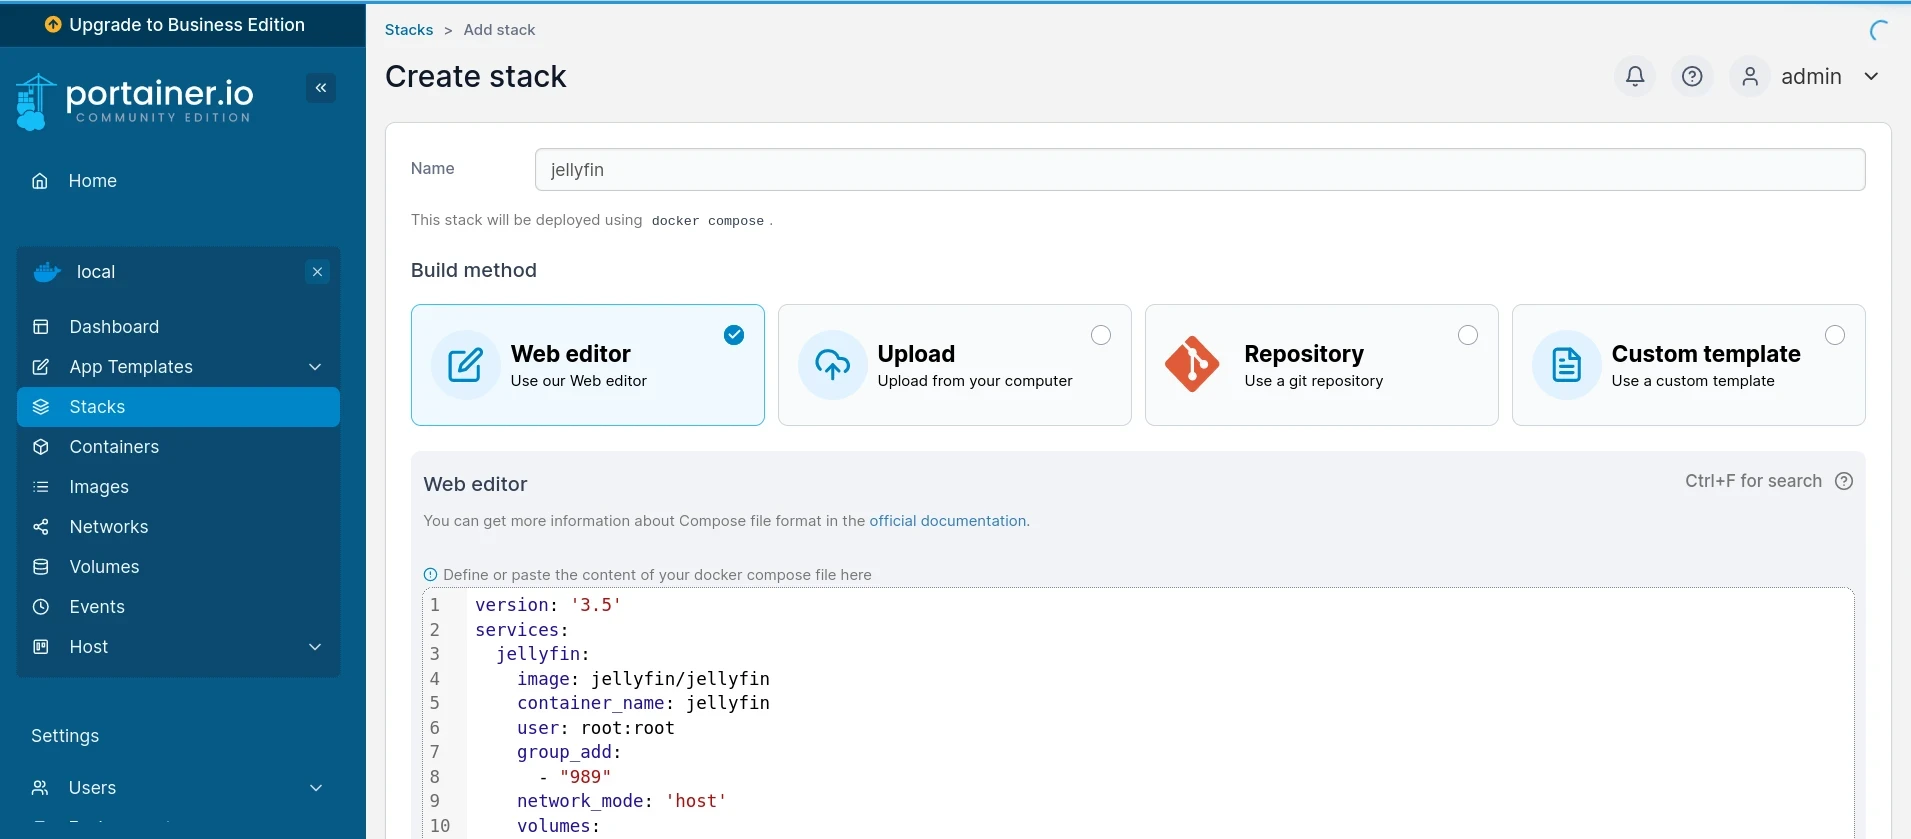Open the help question mark icon
Viewport: 1911px width, 839px height.
[x=1692, y=76]
